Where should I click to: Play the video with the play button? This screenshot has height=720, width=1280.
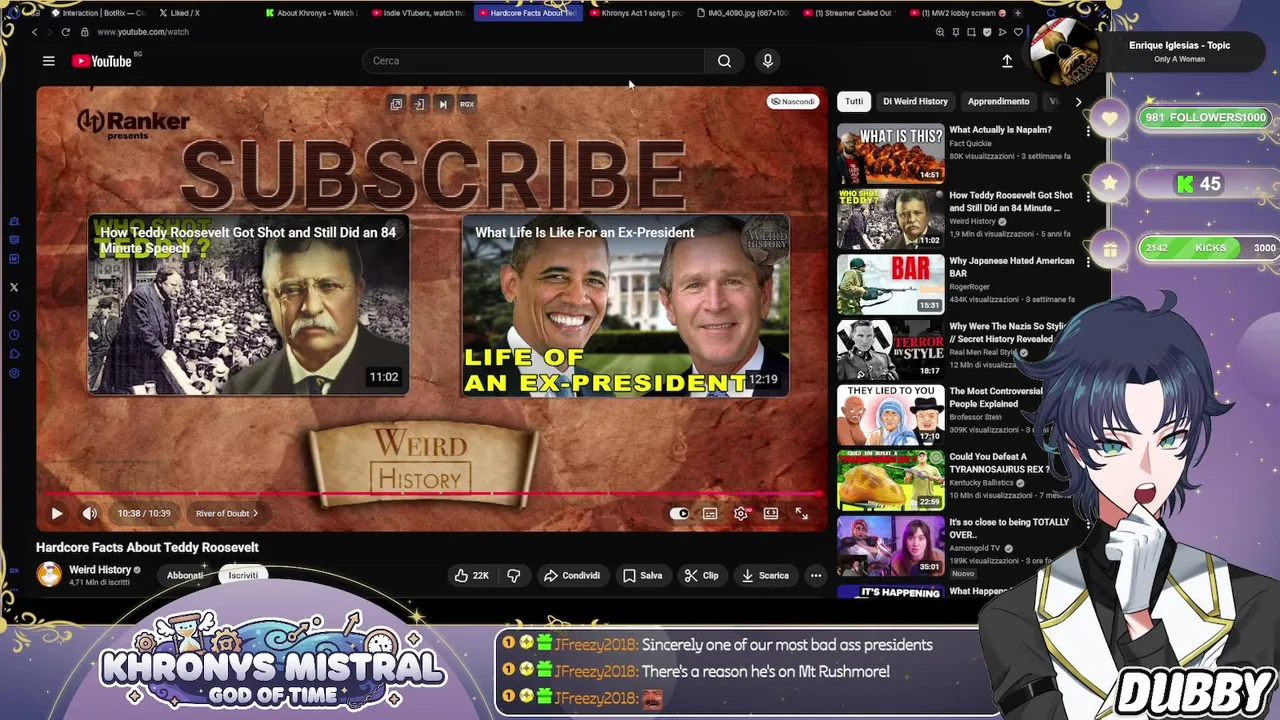tap(57, 514)
